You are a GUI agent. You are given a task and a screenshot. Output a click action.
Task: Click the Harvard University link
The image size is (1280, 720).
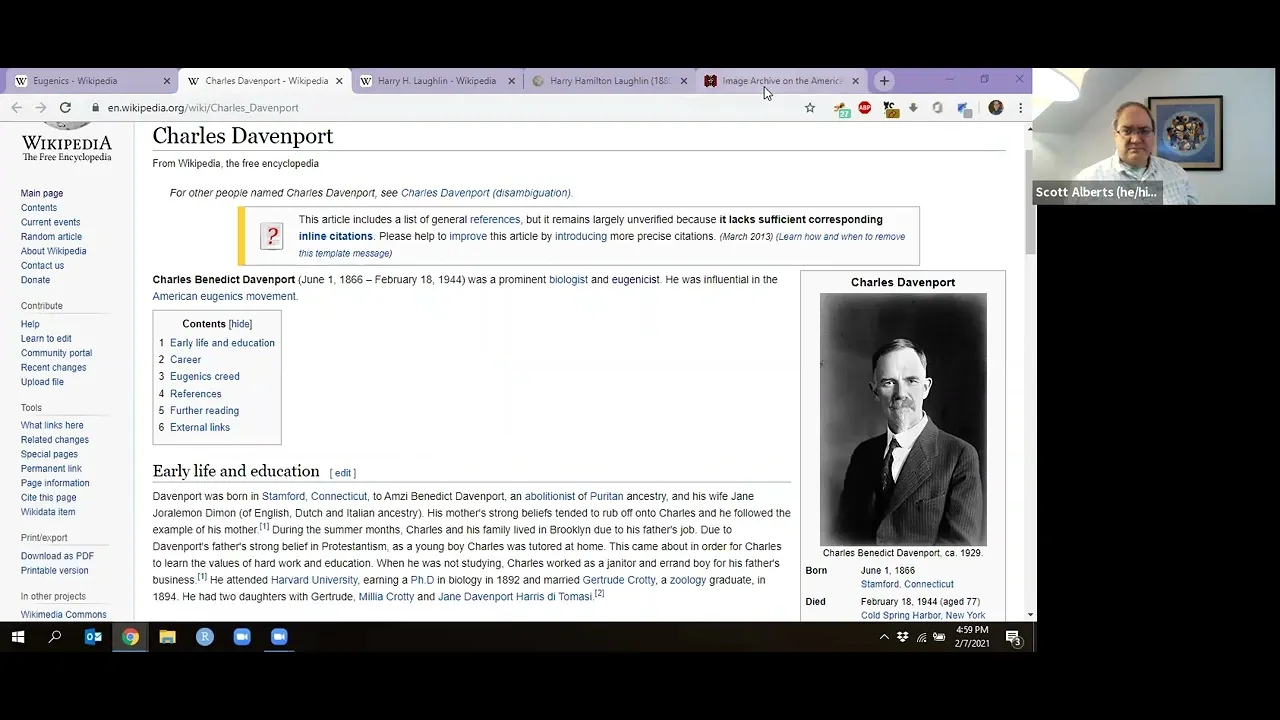(314, 580)
